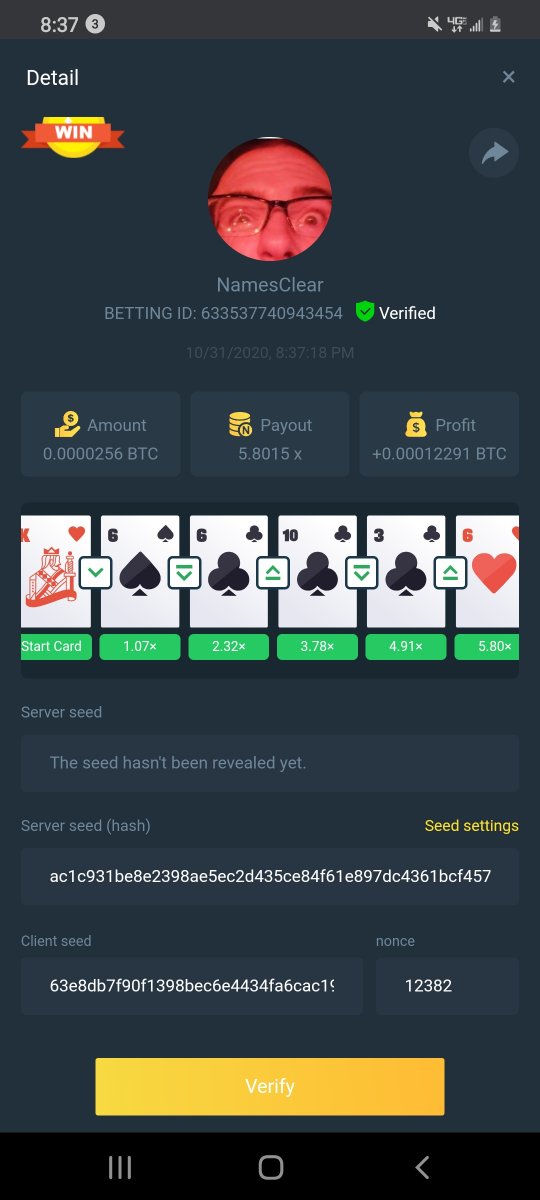Image resolution: width=540 pixels, height=1200 pixels.
Task: Tap the double-up arrow after 3 of clubs
Action: coord(451,573)
